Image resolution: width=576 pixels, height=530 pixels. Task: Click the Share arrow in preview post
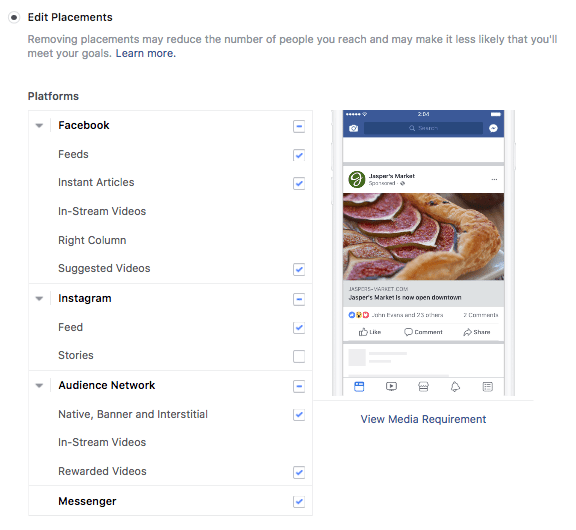[467, 332]
